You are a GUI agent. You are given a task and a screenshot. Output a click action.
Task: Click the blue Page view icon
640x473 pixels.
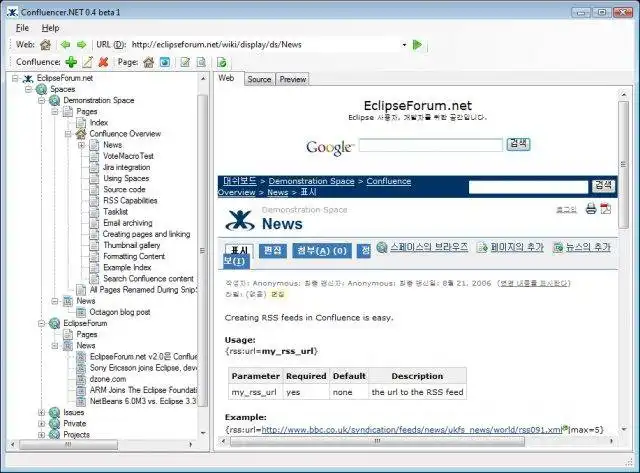[x=165, y=62]
